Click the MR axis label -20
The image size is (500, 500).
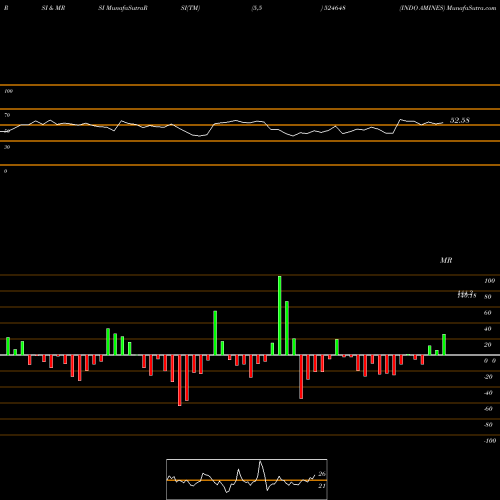point(488,377)
